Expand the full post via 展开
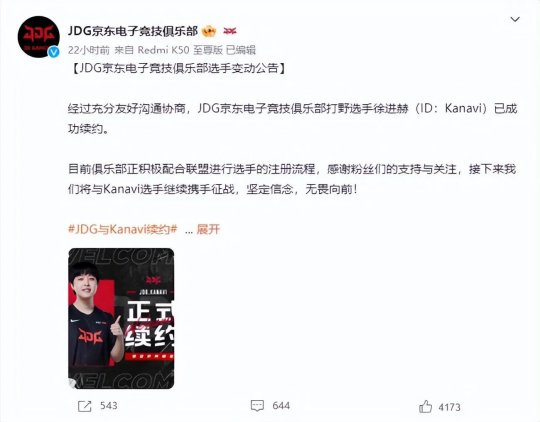 pos(208,229)
